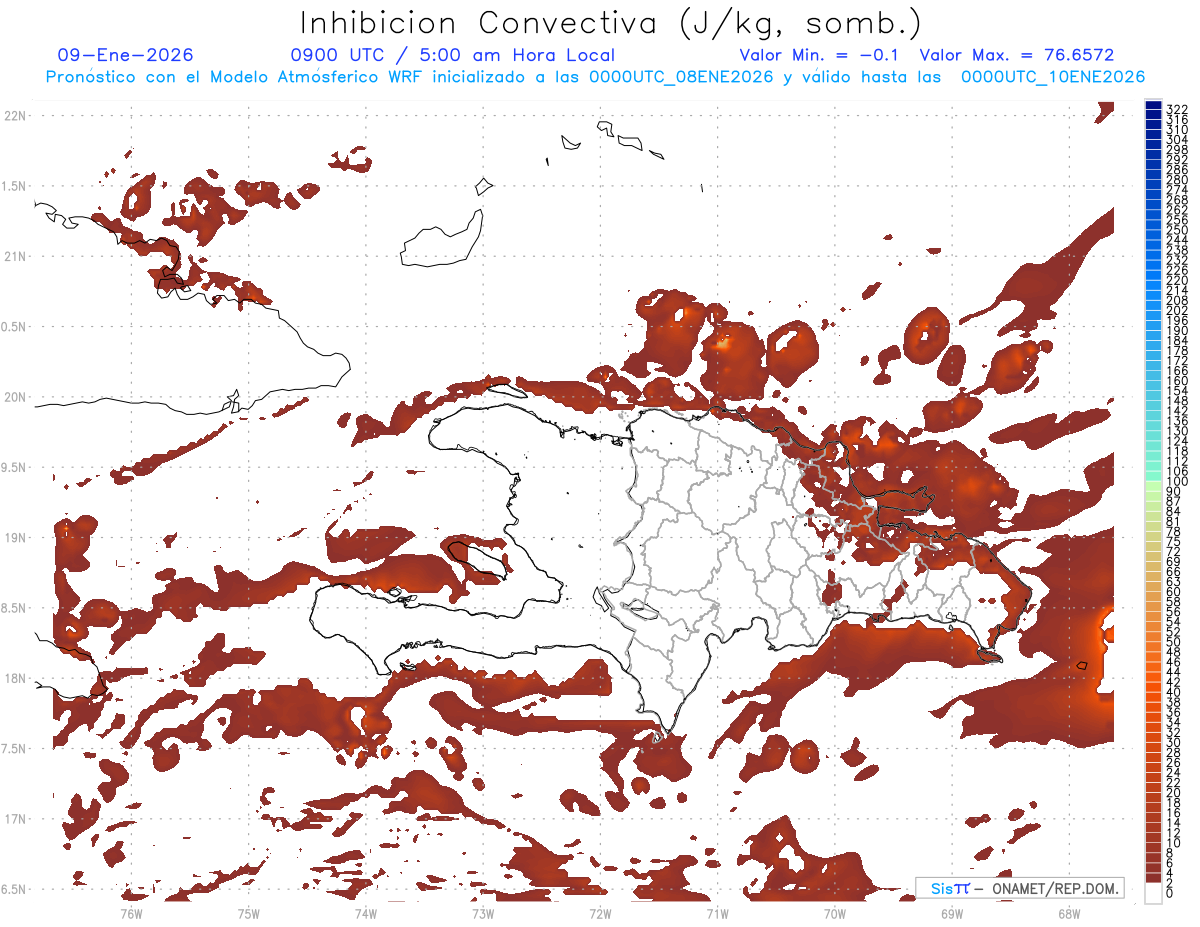Click the darkest blue swatch atop the color scale
The height and width of the screenshot is (927, 1200).
click(1154, 106)
